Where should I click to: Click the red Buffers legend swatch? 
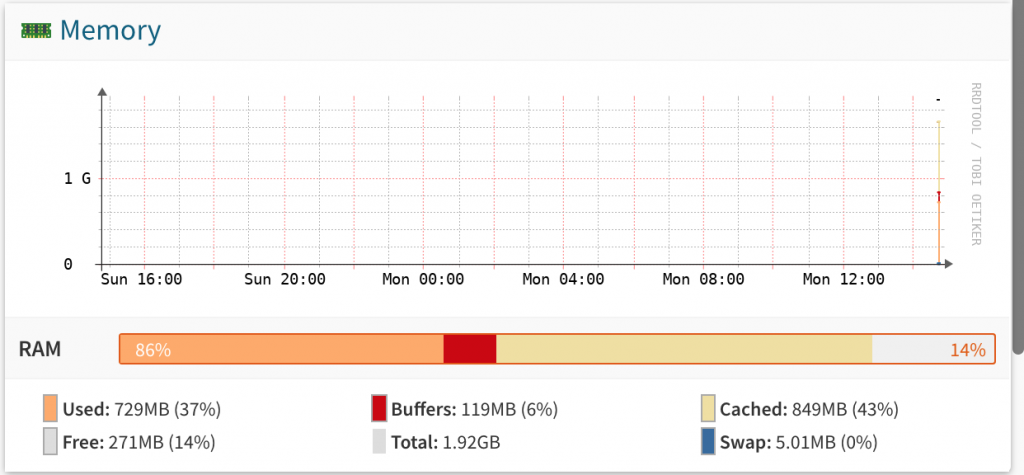click(x=379, y=409)
